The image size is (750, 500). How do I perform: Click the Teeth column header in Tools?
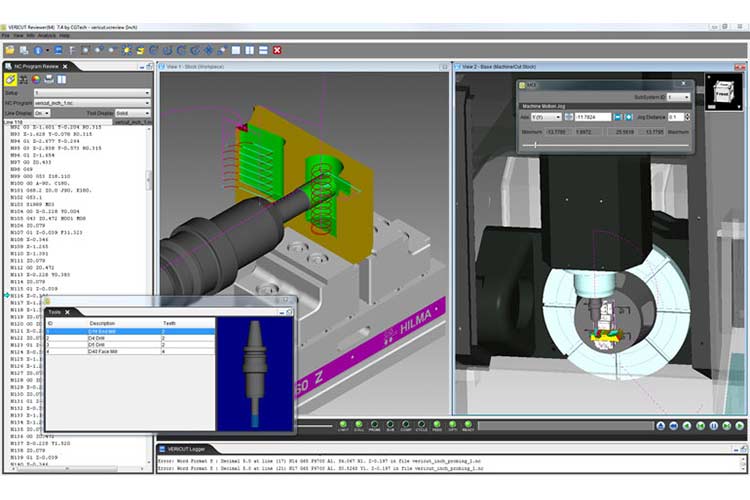point(169,323)
